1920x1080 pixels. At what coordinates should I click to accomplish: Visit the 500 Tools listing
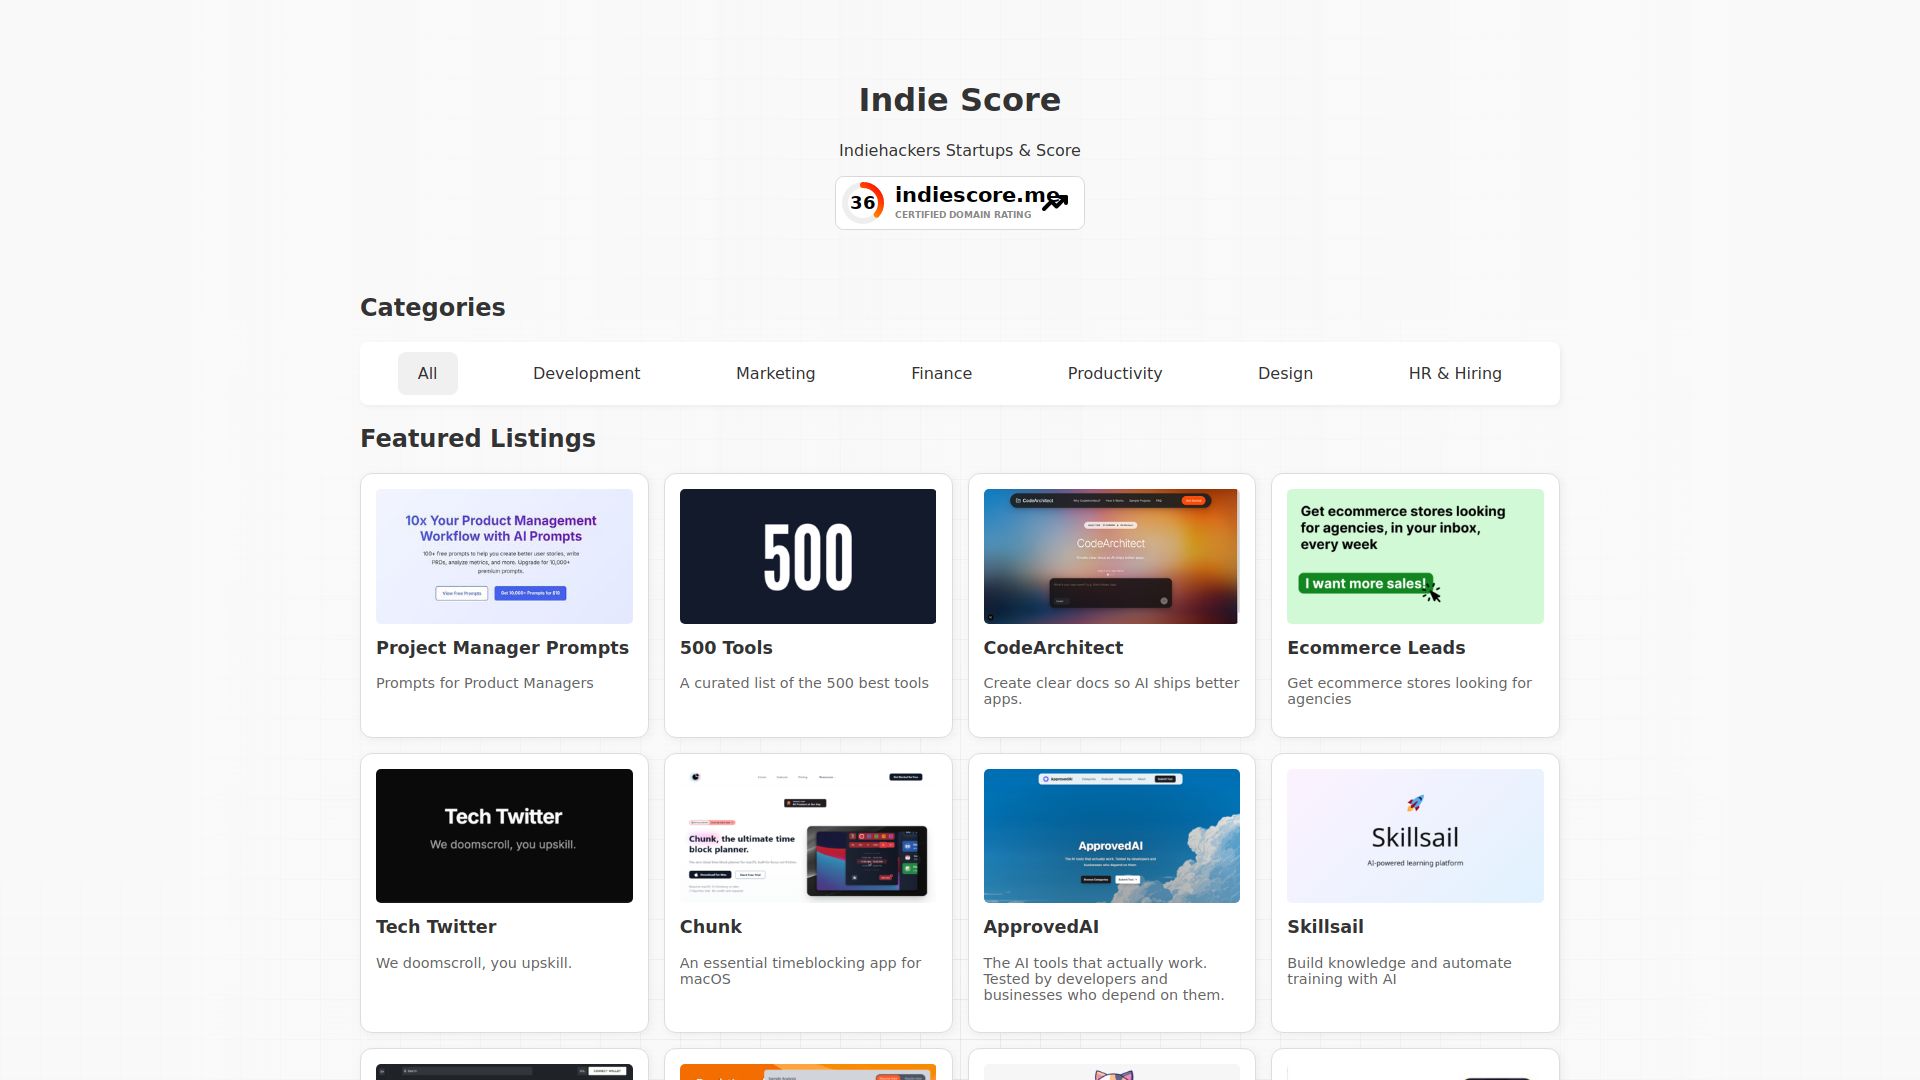click(x=725, y=647)
